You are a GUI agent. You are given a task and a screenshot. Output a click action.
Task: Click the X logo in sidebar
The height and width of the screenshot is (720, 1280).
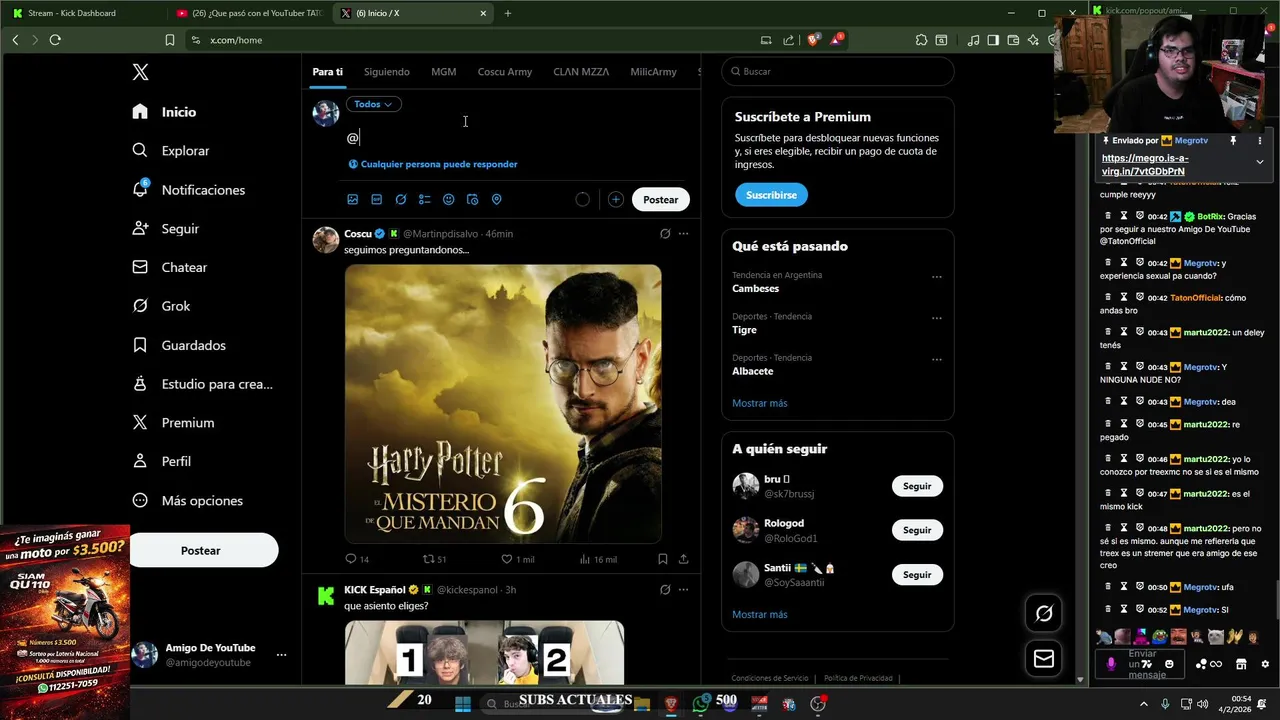141,72
